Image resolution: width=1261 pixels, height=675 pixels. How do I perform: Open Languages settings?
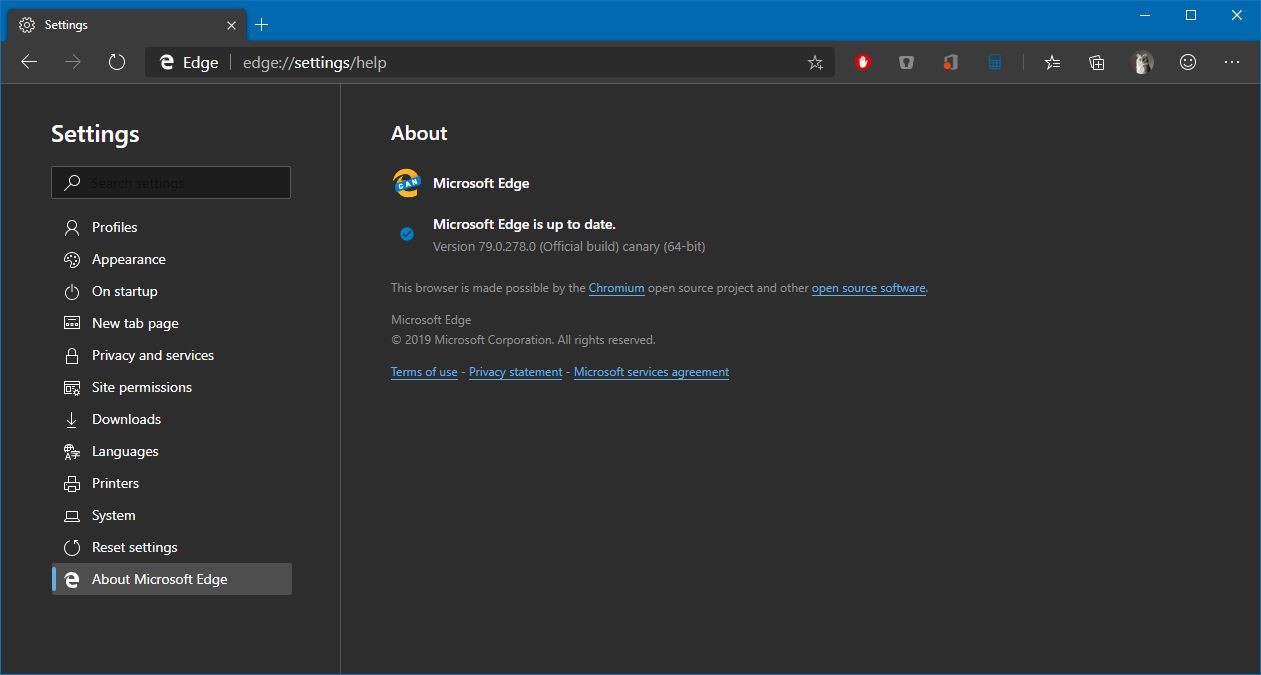pyautogui.click(x=172, y=451)
